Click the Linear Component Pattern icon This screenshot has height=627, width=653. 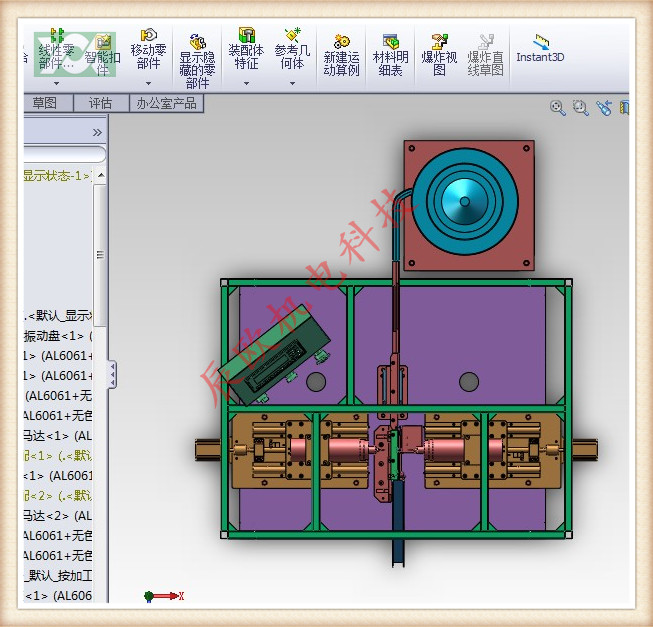[x=56, y=48]
